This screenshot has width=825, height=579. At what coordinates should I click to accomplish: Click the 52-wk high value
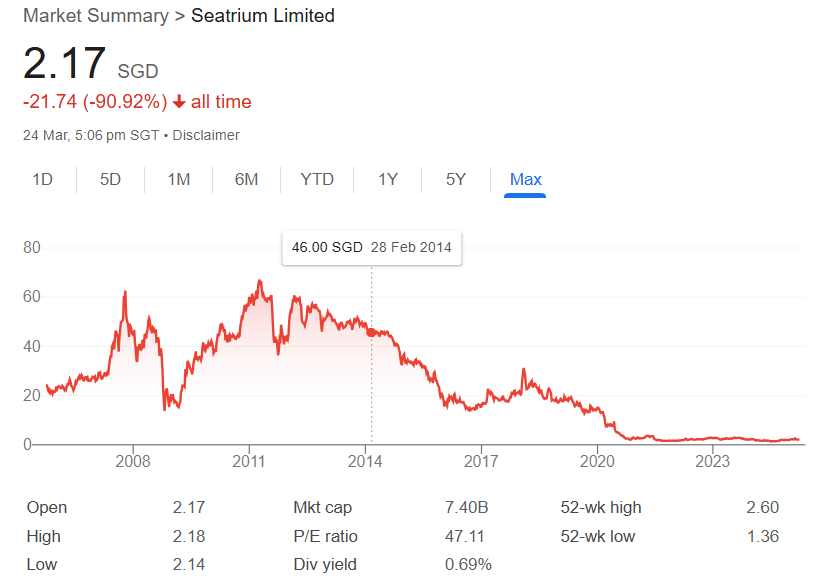[x=762, y=508]
